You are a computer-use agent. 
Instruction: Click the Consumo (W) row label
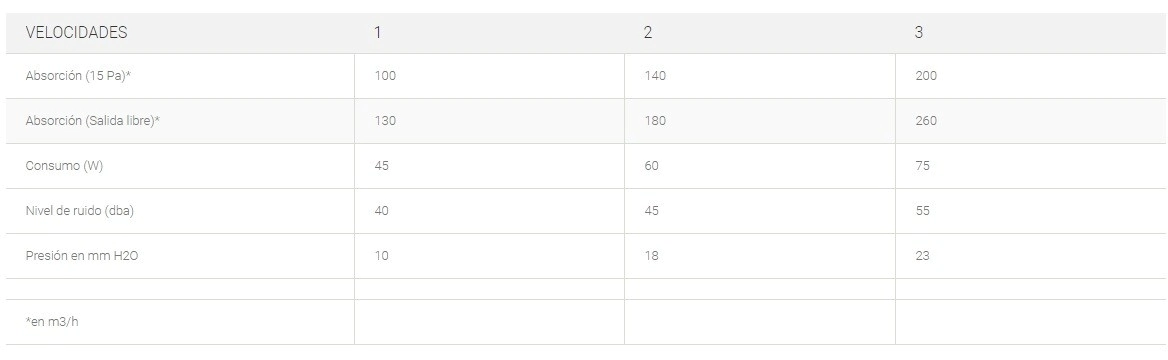click(64, 165)
